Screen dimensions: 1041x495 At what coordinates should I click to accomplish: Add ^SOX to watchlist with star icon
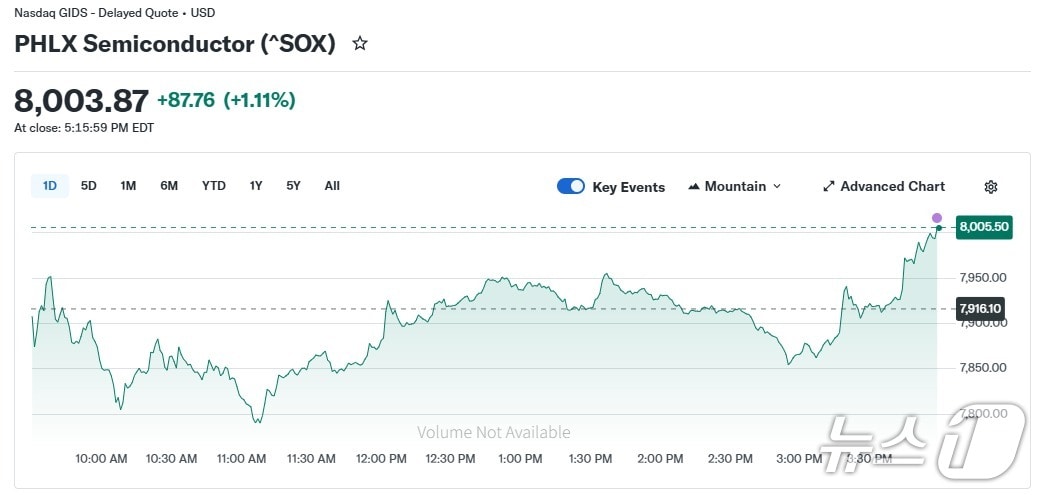click(x=360, y=44)
